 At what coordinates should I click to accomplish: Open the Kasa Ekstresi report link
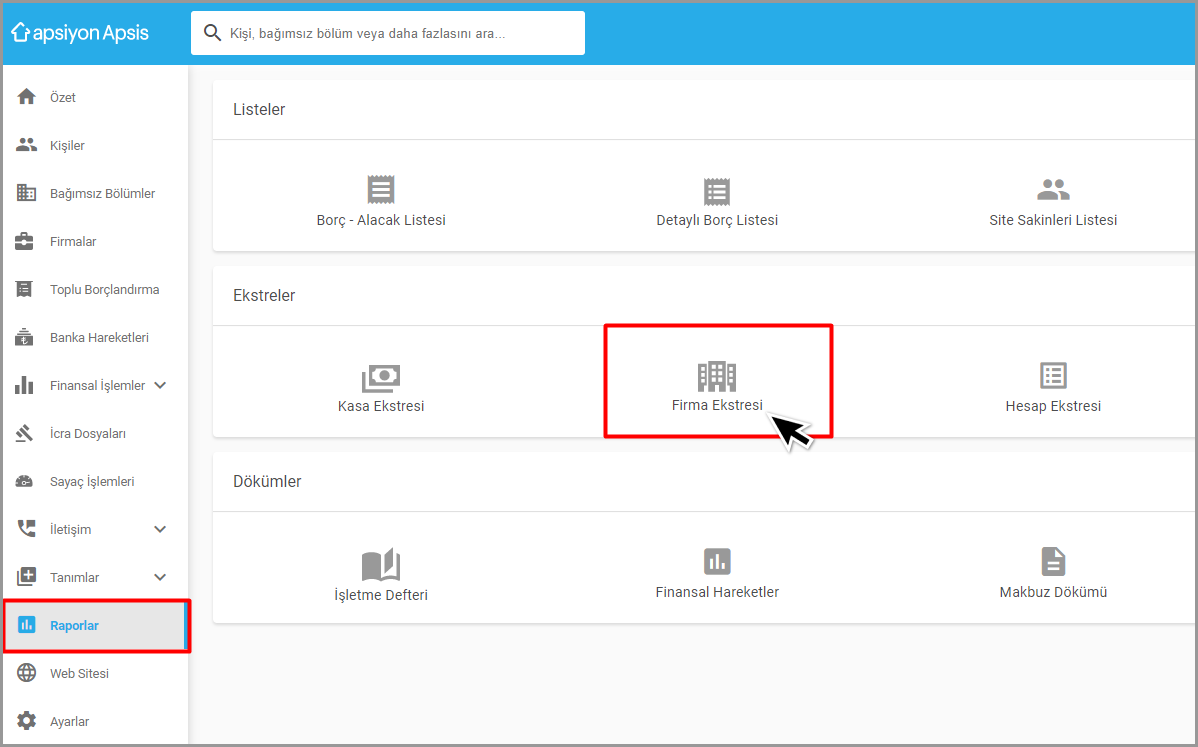[380, 406]
